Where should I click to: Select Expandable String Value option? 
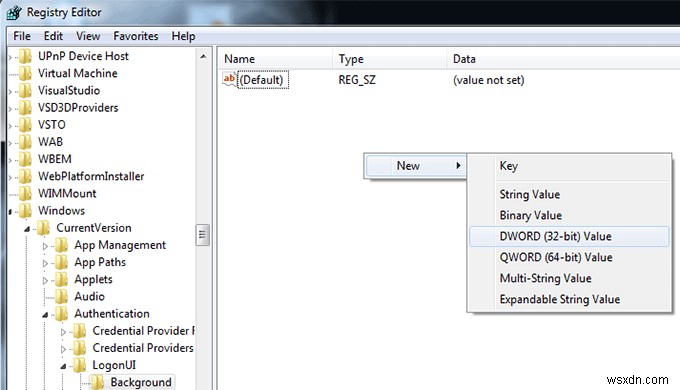[x=569, y=299]
